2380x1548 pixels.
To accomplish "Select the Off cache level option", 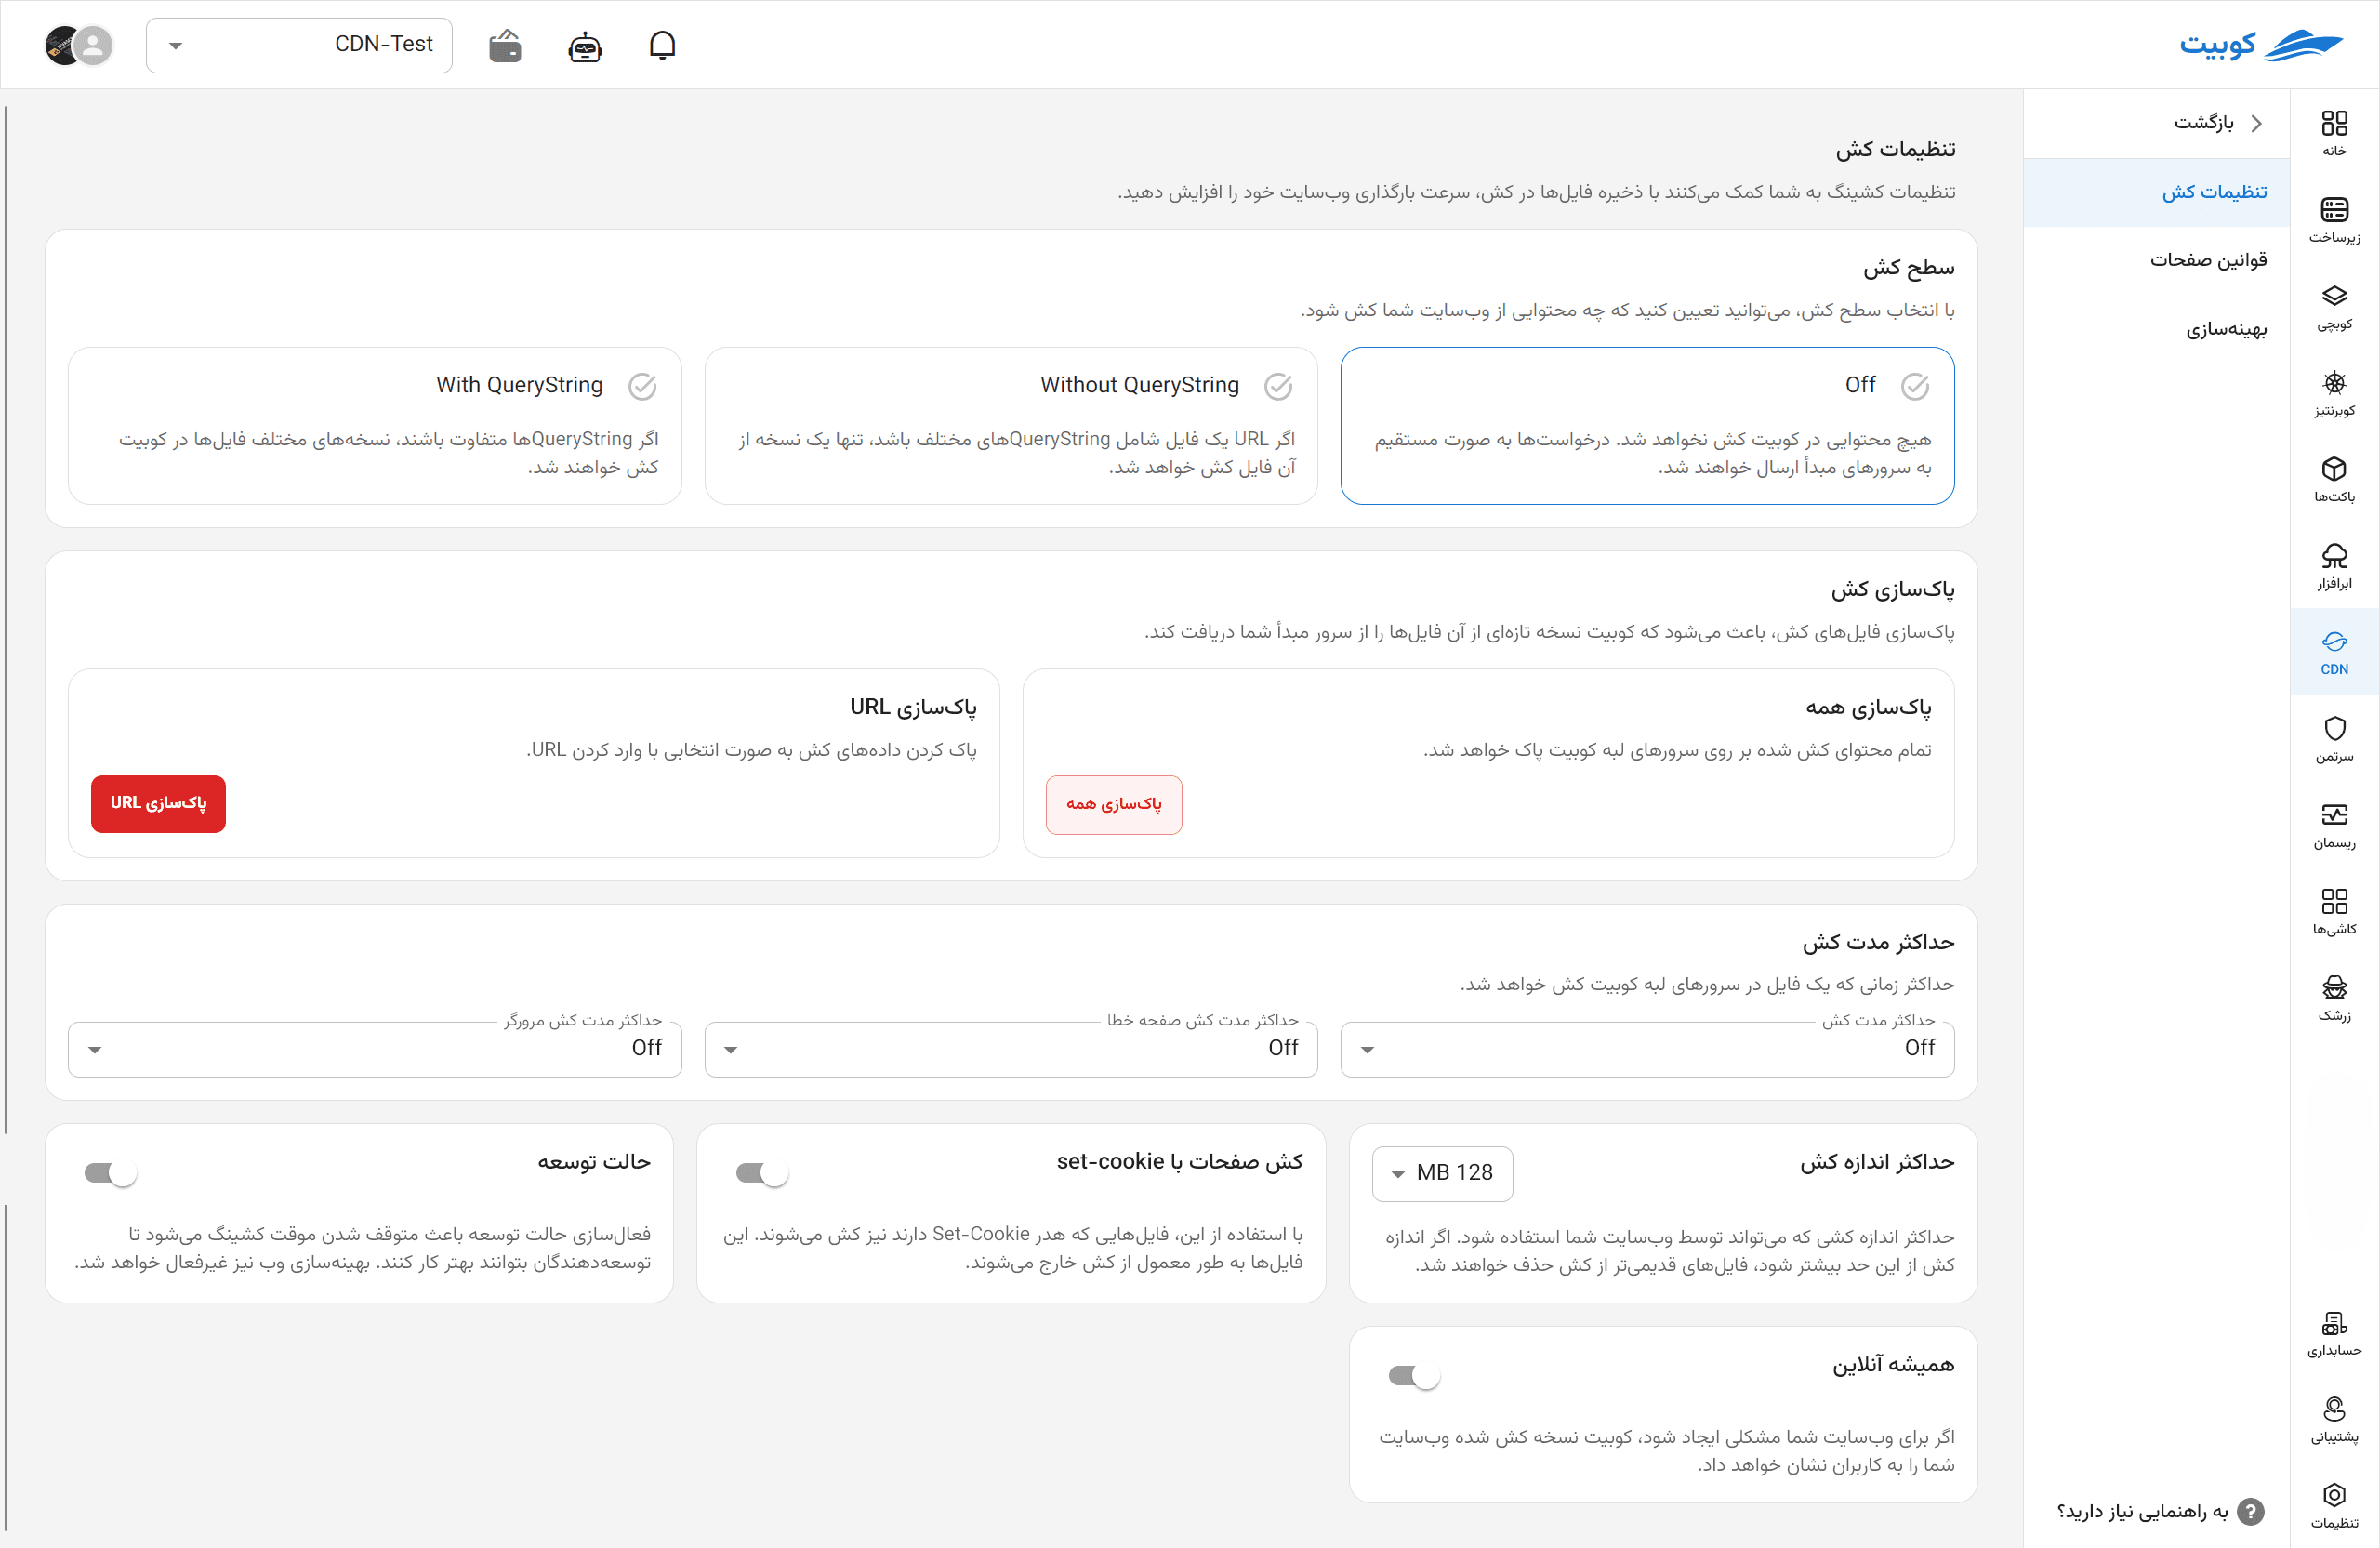I will [x=1647, y=425].
